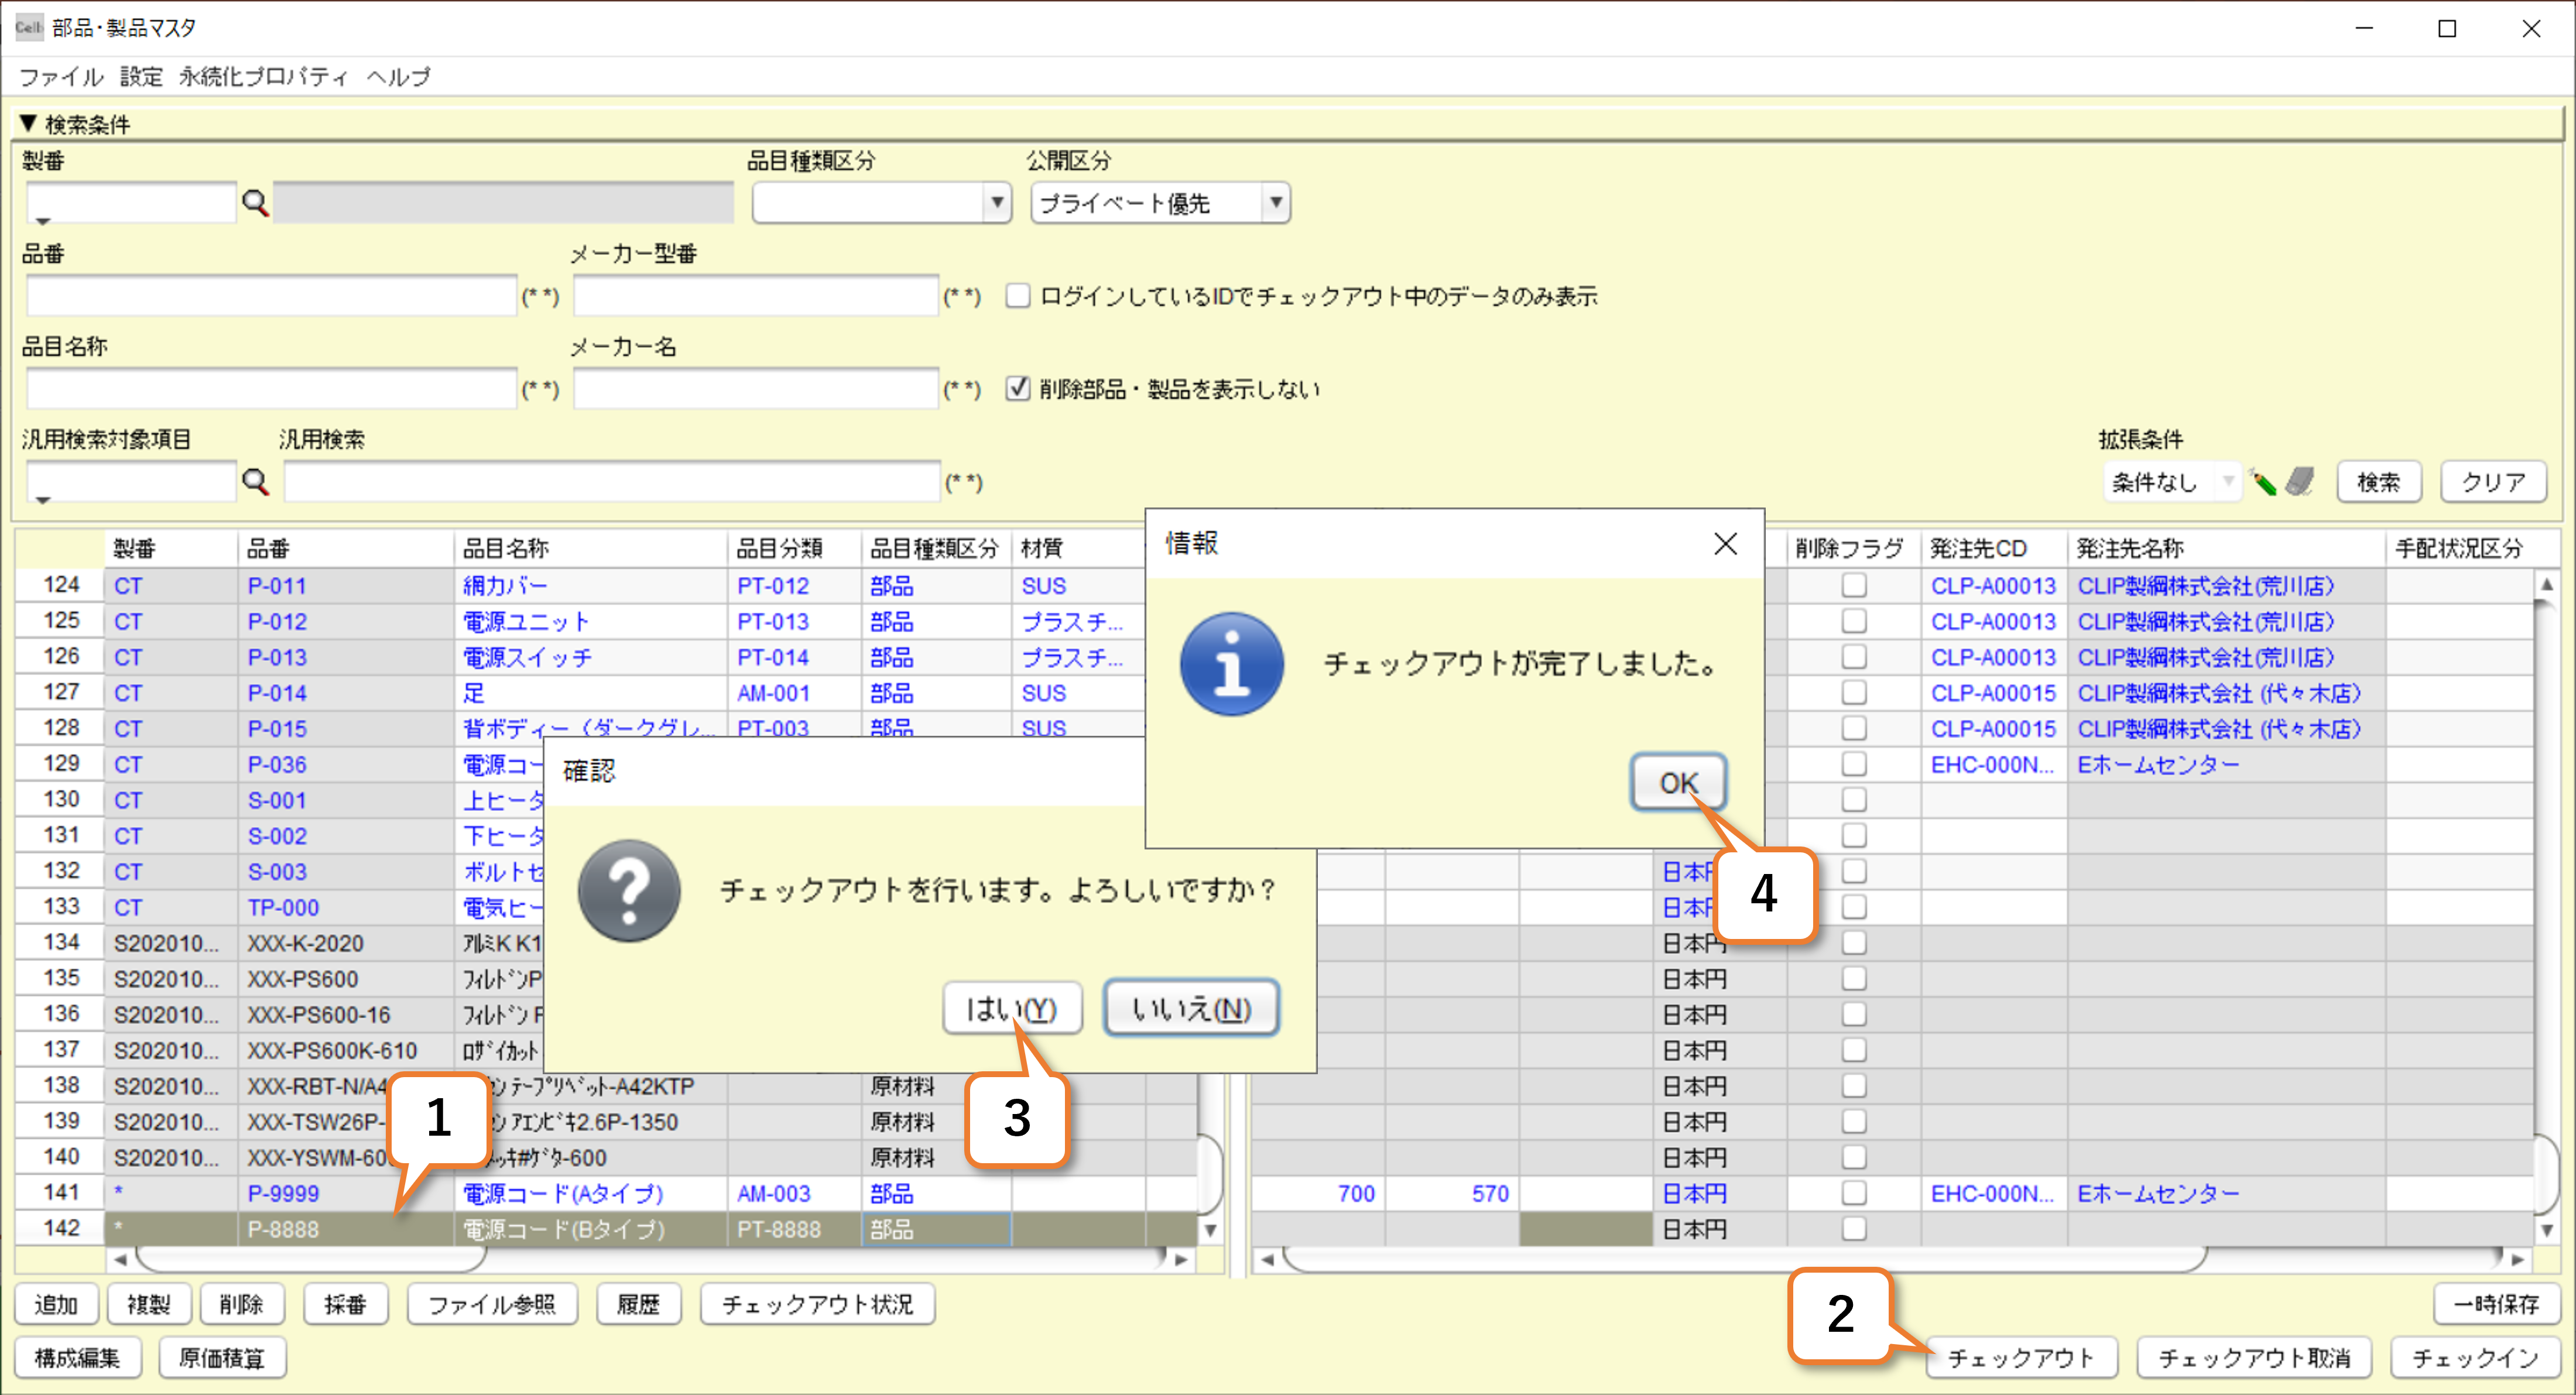Click the magnifier icon next to 製番 field

(x=256, y=204)
